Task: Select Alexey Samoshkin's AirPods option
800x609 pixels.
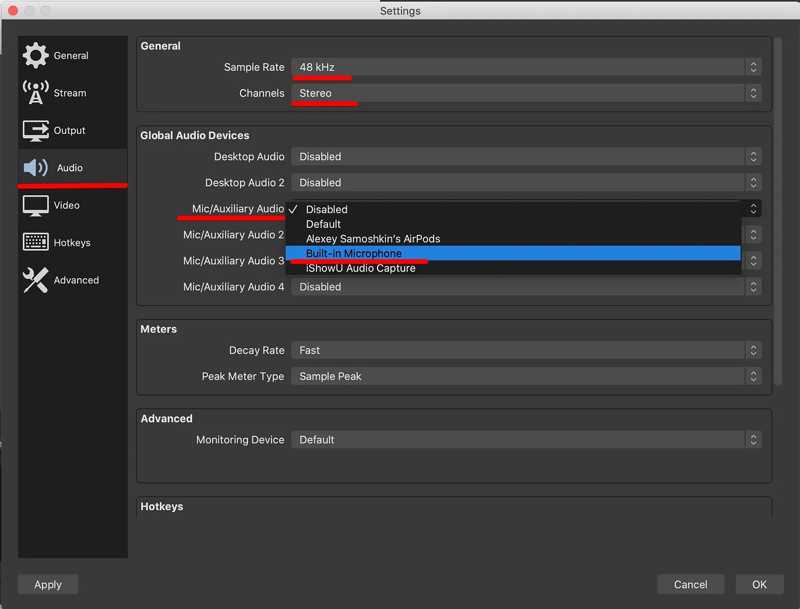Action: tap(372, 239)
